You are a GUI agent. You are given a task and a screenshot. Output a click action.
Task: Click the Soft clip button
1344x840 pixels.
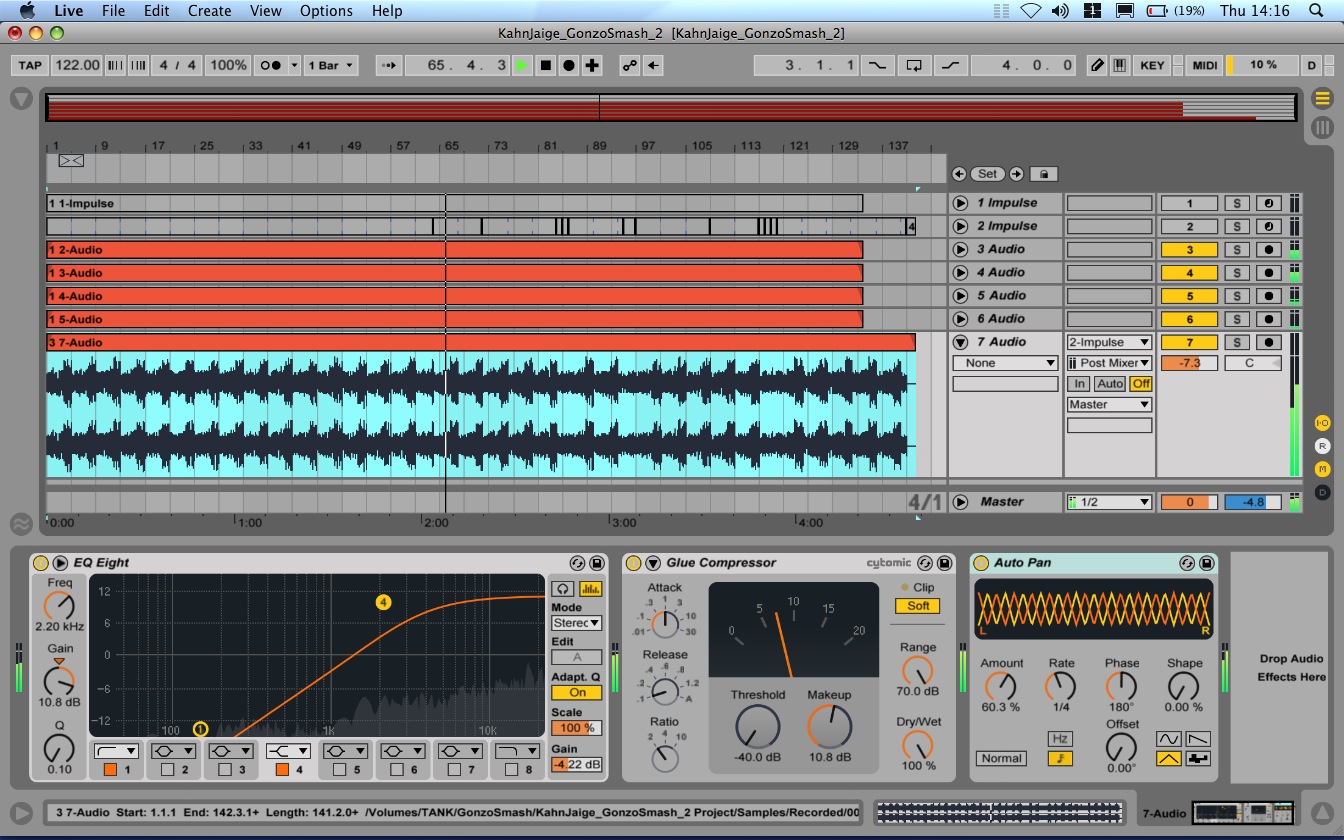tap(918, 606)
